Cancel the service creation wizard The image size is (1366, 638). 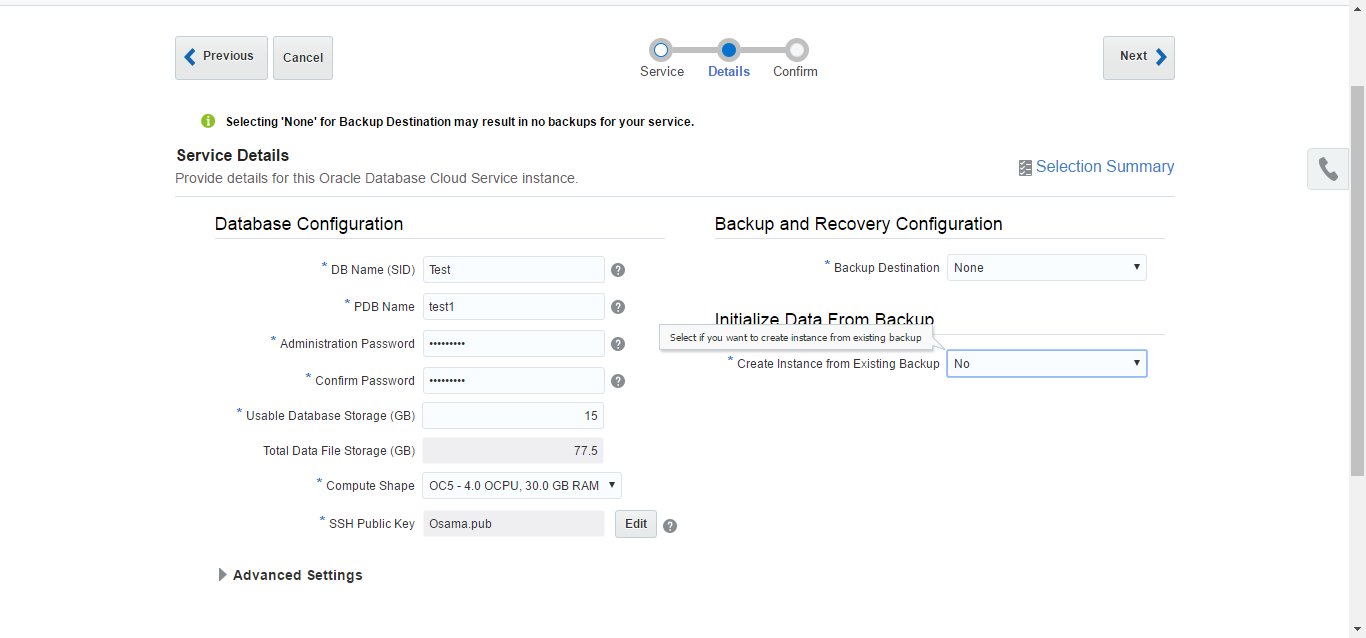pos(303,58)
